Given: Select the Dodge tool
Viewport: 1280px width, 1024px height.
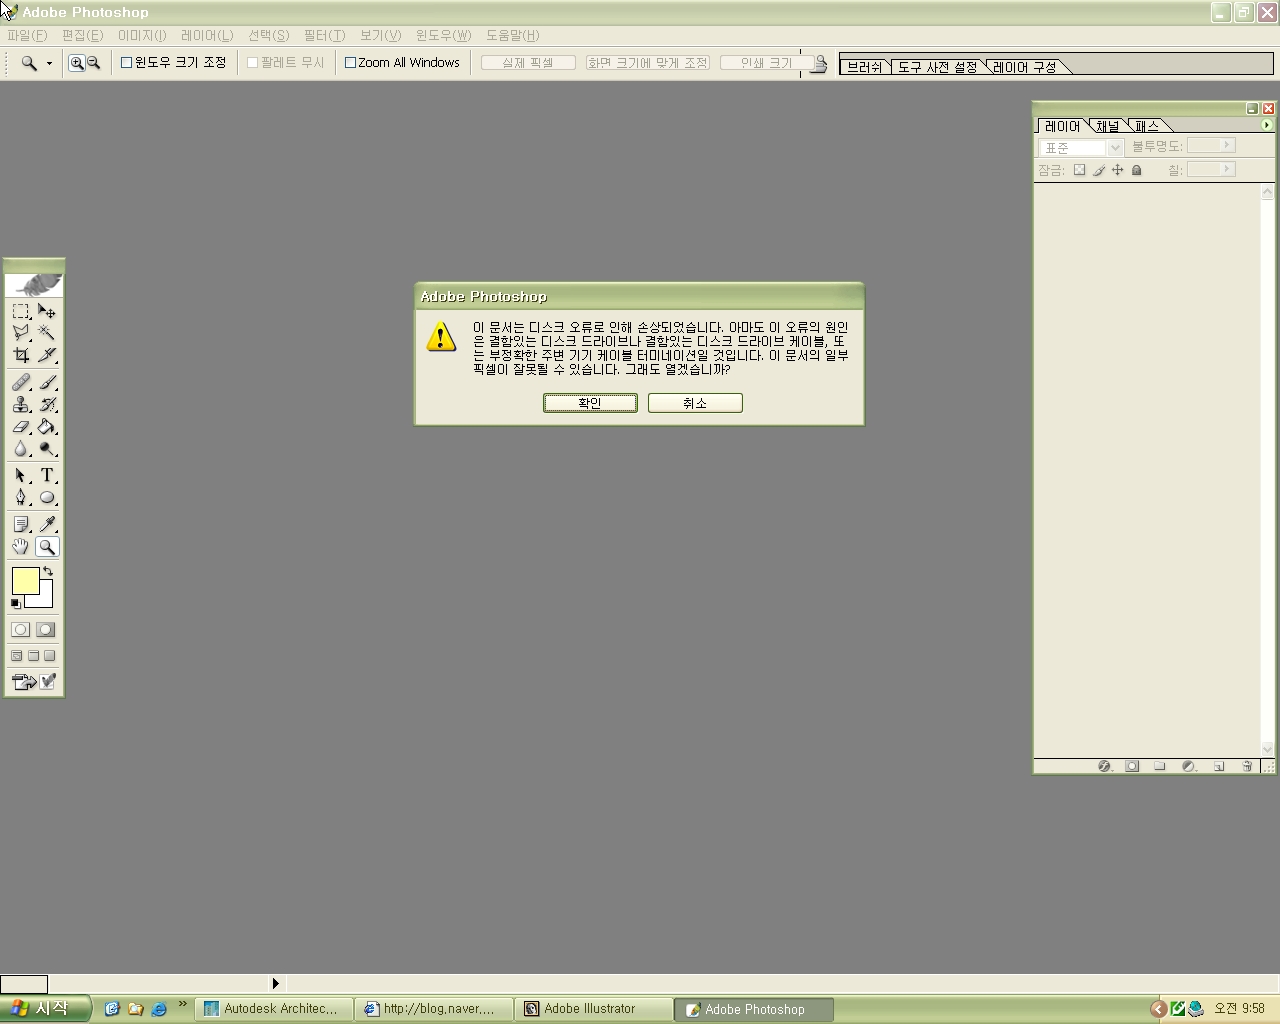Looking at the screenshot, I should tap(47, 449).
